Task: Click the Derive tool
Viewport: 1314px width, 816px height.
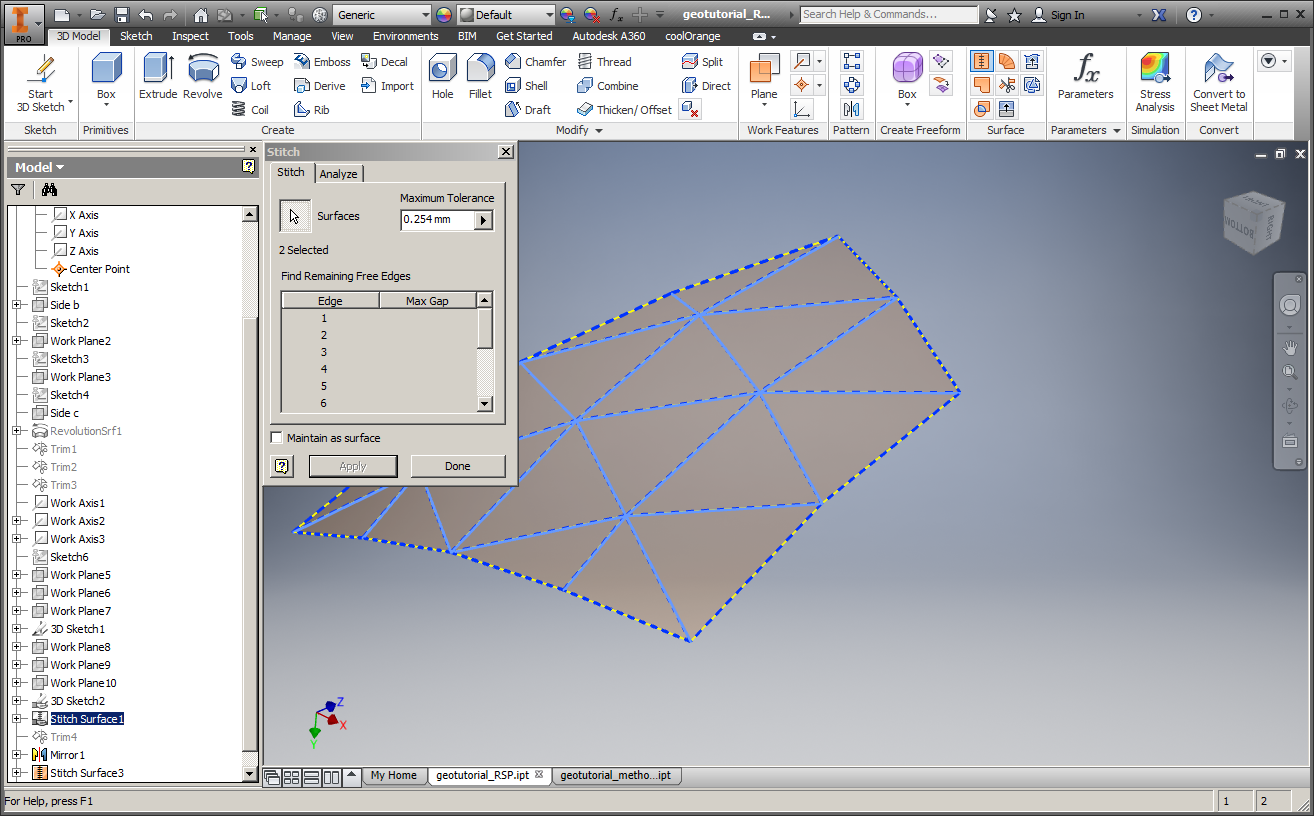Action: pos(320,86)
